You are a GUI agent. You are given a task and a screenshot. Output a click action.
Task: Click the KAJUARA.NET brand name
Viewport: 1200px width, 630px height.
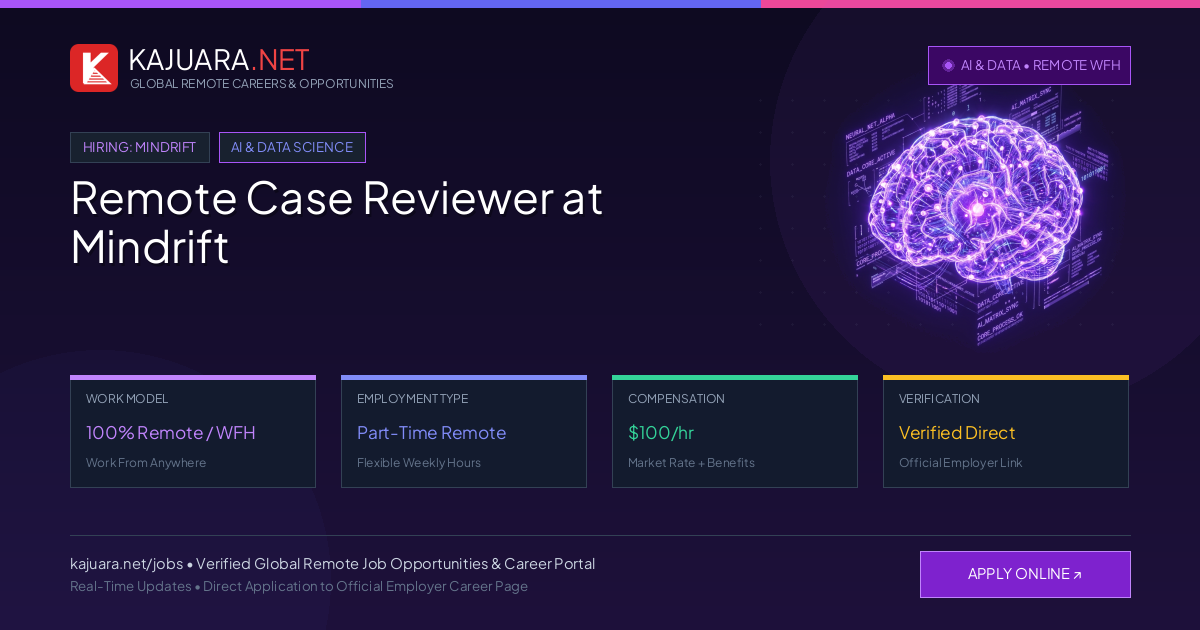[219, 60]
